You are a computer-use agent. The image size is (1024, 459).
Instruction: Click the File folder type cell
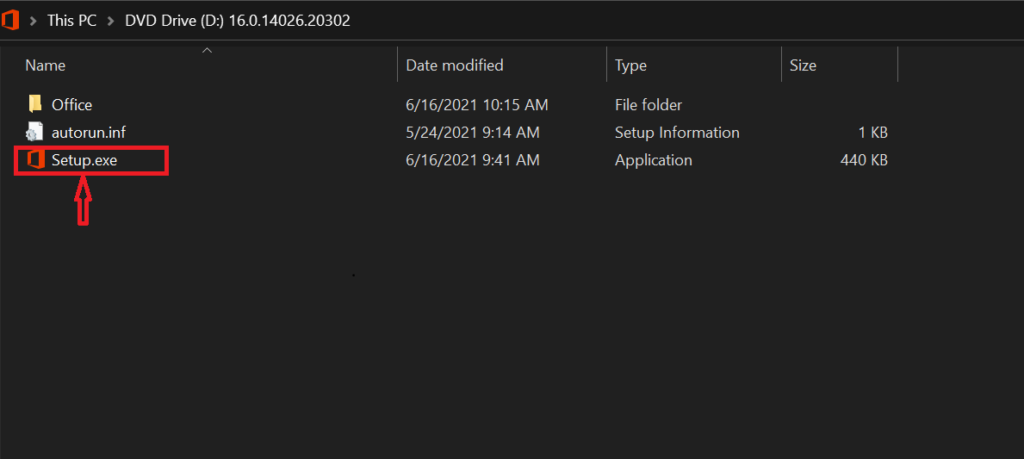click(648, 104)
